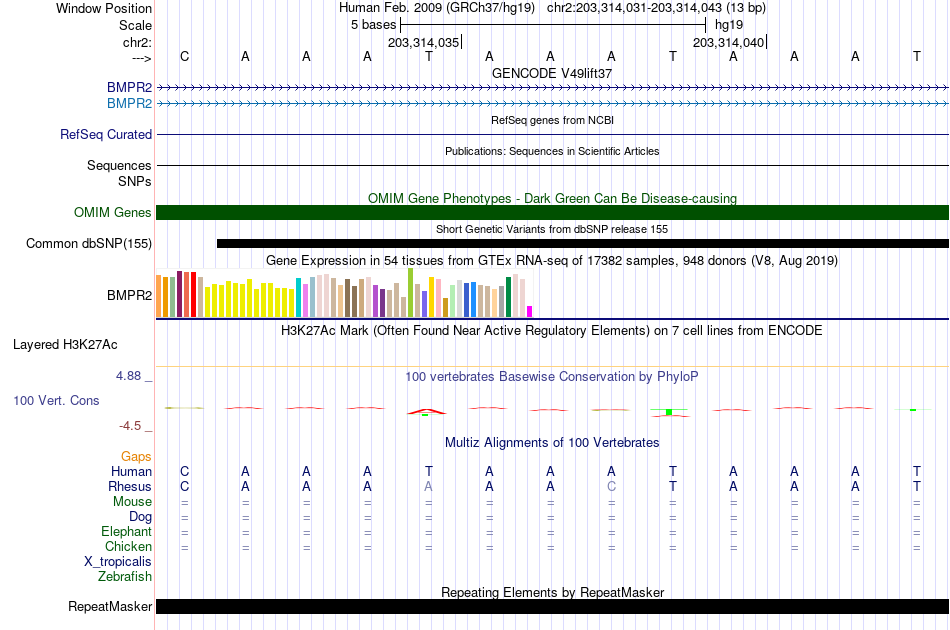The width and height of the screenshot is (950, 630).
Task: Click the black RepeatMasker element bar
Action: pyautogui.click(x=552, y=606)
